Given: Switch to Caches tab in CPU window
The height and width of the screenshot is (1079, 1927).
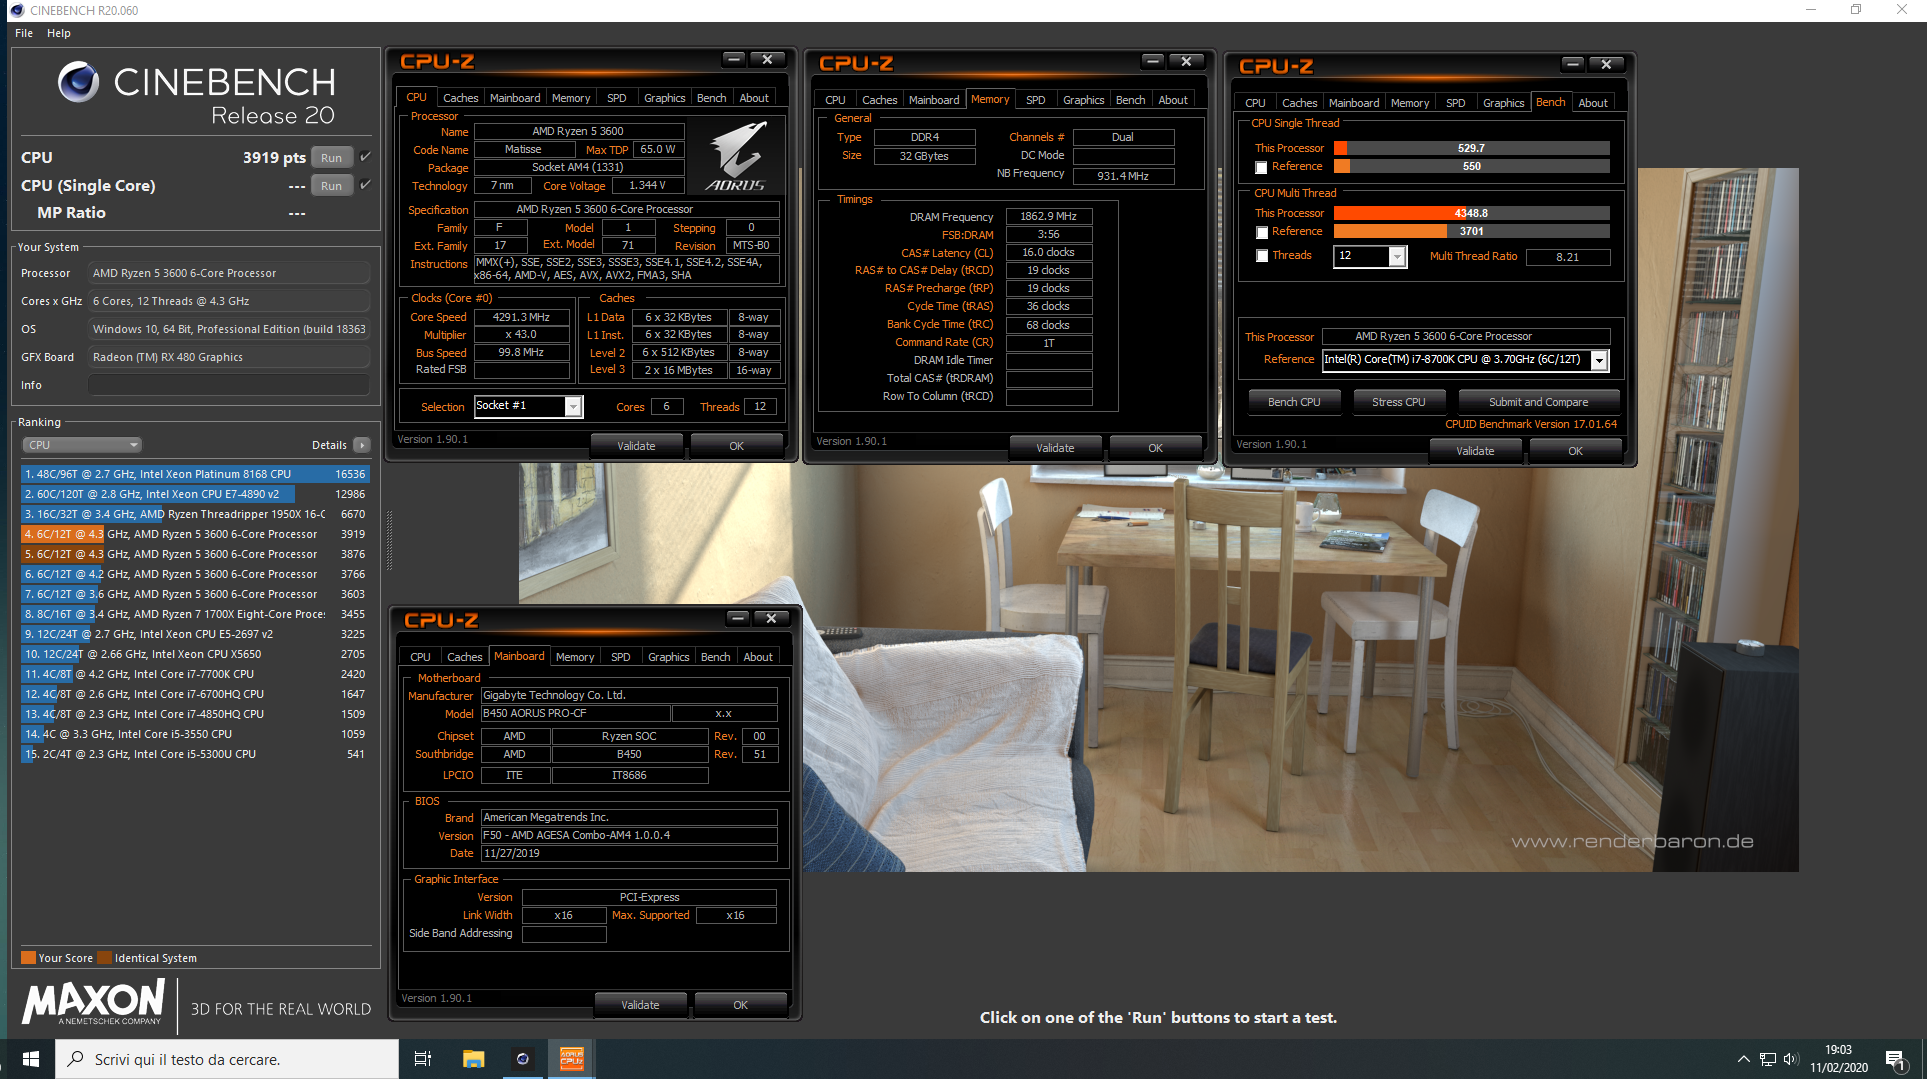Looking at the screenshot, I should point(460,98).
